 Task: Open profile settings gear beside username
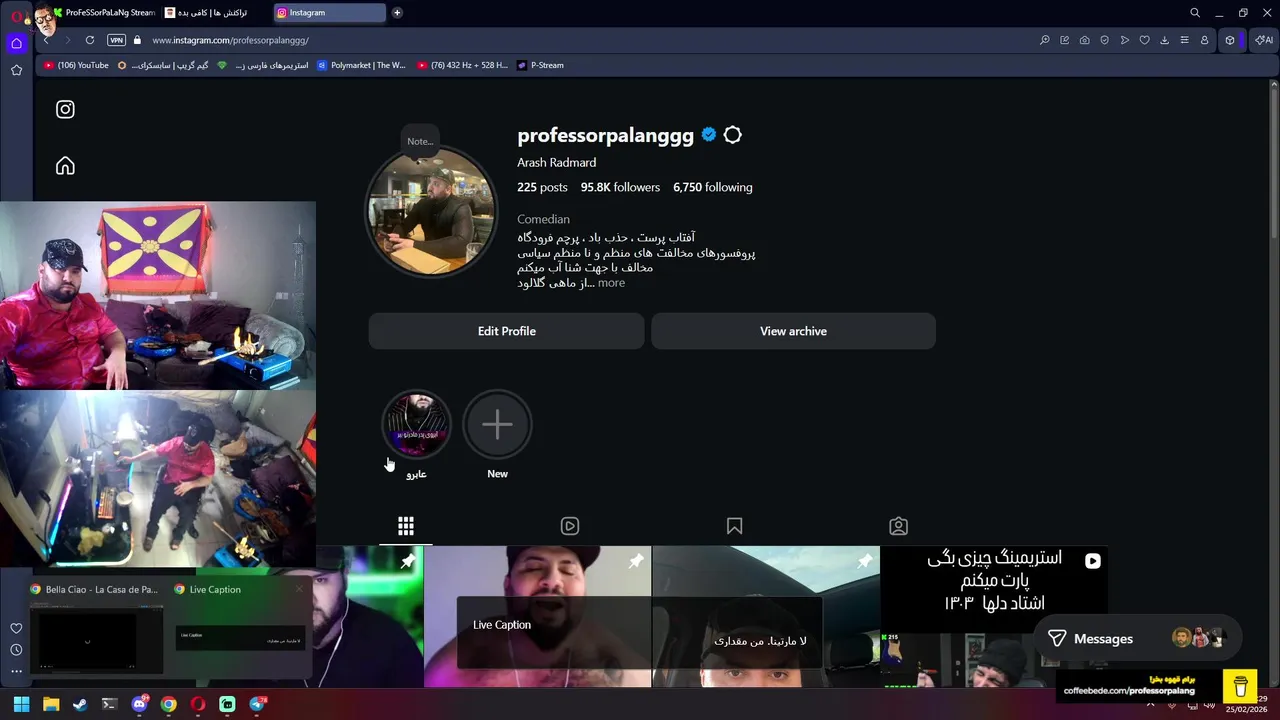click(732, 135)
